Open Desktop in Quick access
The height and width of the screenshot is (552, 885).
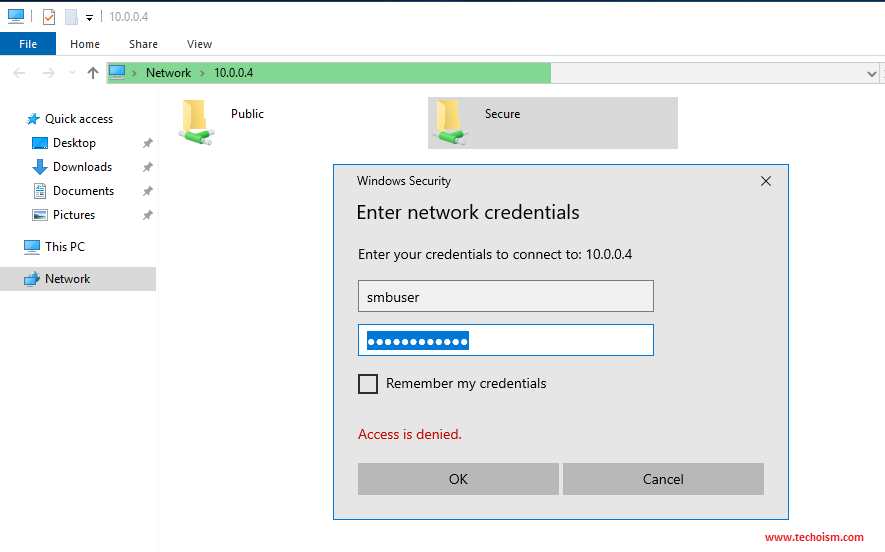[x=74, y=143]
